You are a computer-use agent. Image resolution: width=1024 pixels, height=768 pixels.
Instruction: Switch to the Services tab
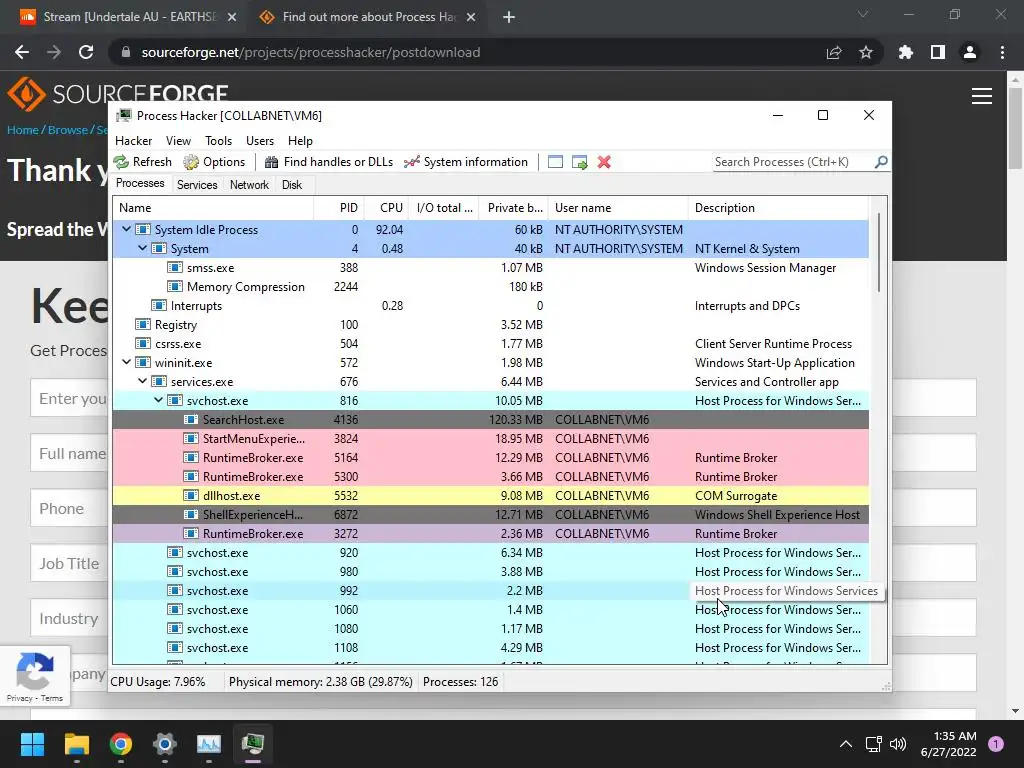tap(197, 185)
